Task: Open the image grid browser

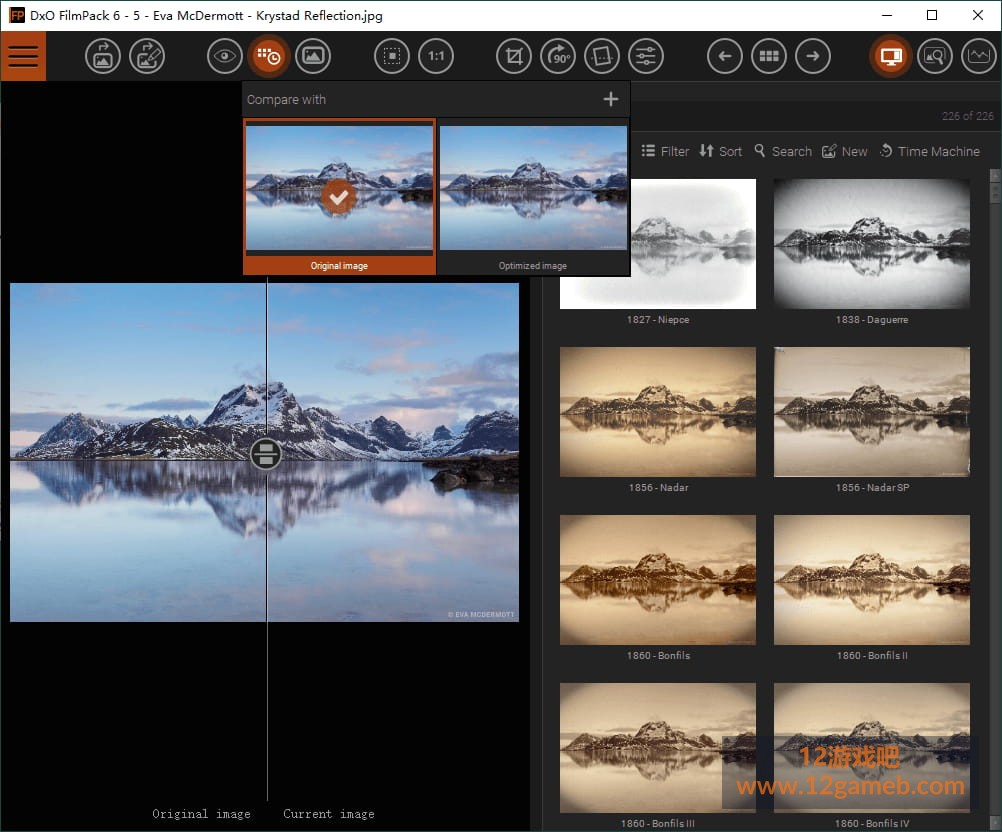Action: coord(769,56)
